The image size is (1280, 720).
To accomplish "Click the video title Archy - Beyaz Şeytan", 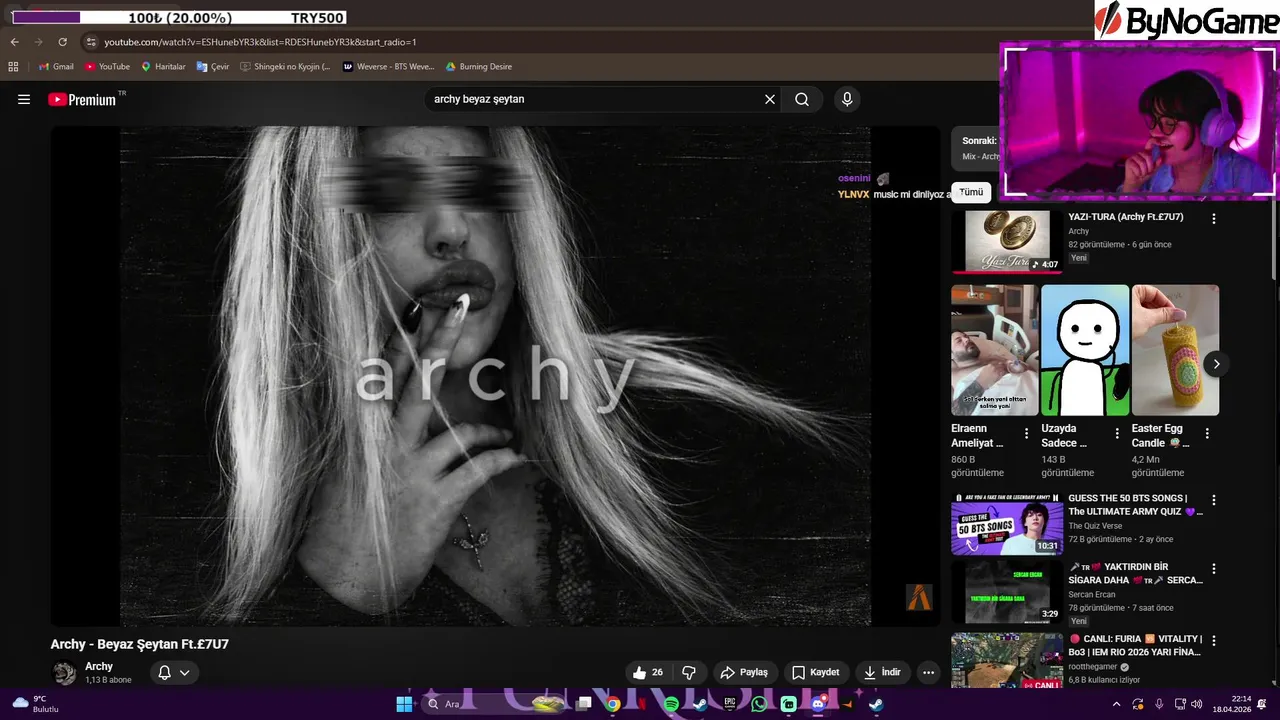I will [140, 644].
